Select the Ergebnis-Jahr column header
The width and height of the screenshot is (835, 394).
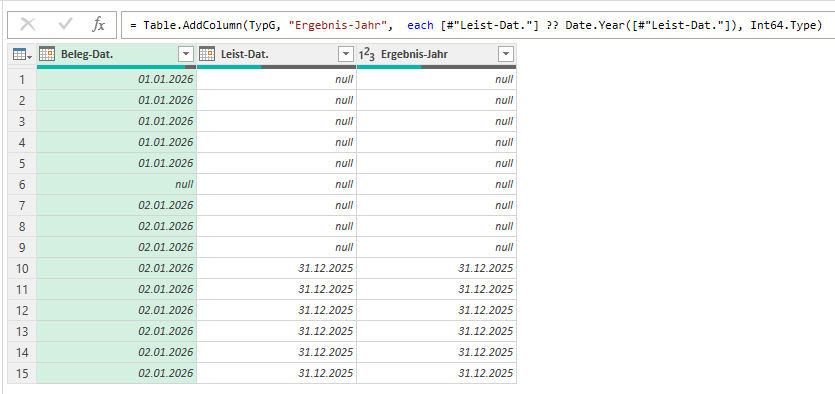coord(436,54)
